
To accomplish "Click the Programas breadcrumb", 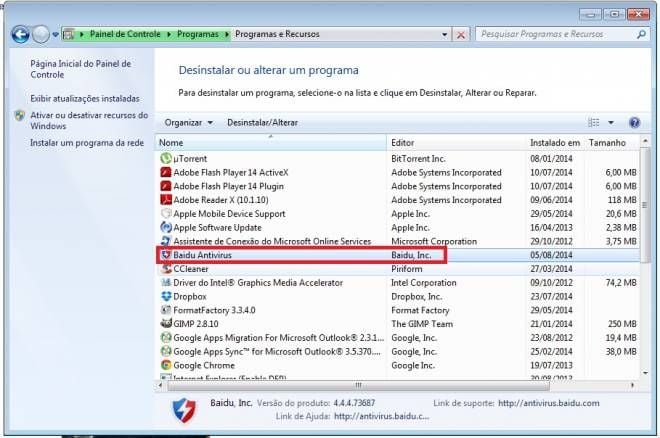I will pyautogui.click(x=197, y=34).
